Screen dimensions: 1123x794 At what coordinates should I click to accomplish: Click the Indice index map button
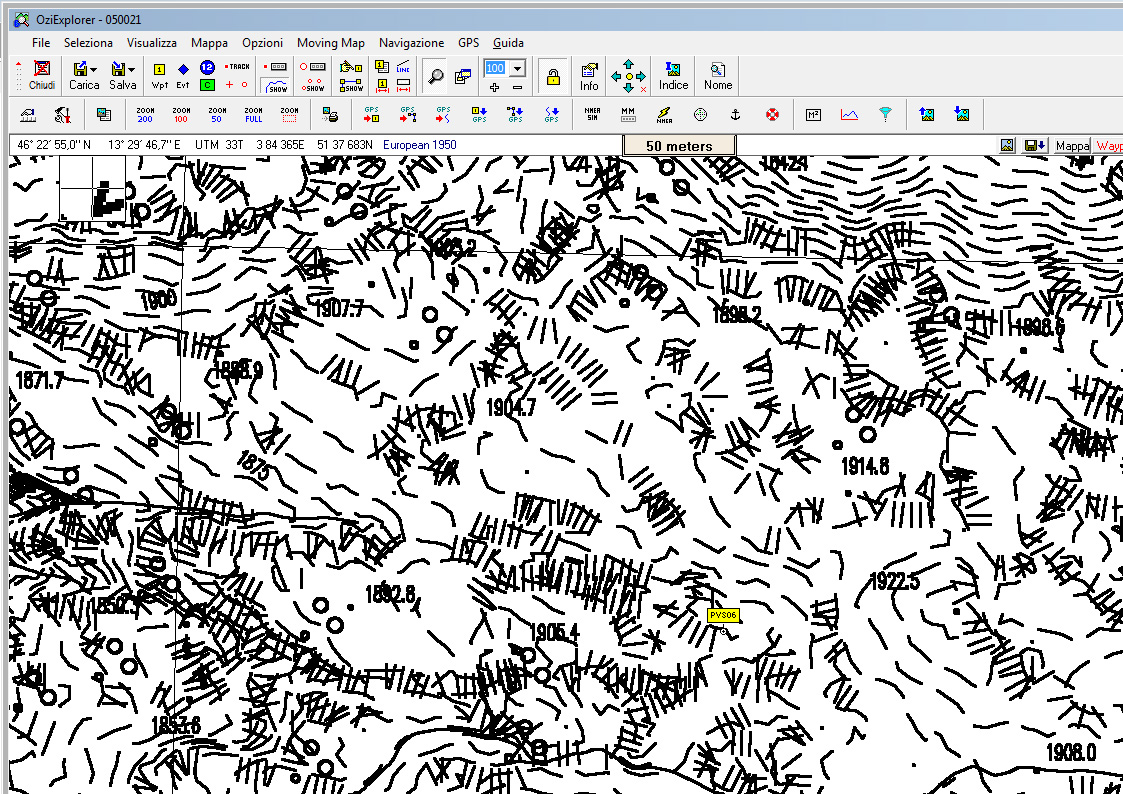coord(673,75)
